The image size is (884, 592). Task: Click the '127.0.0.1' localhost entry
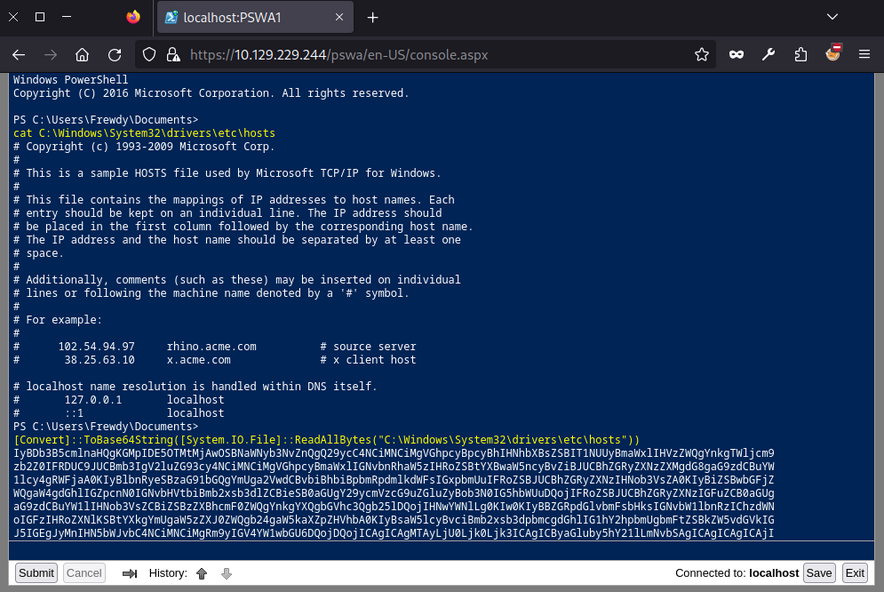pos(93,400)
